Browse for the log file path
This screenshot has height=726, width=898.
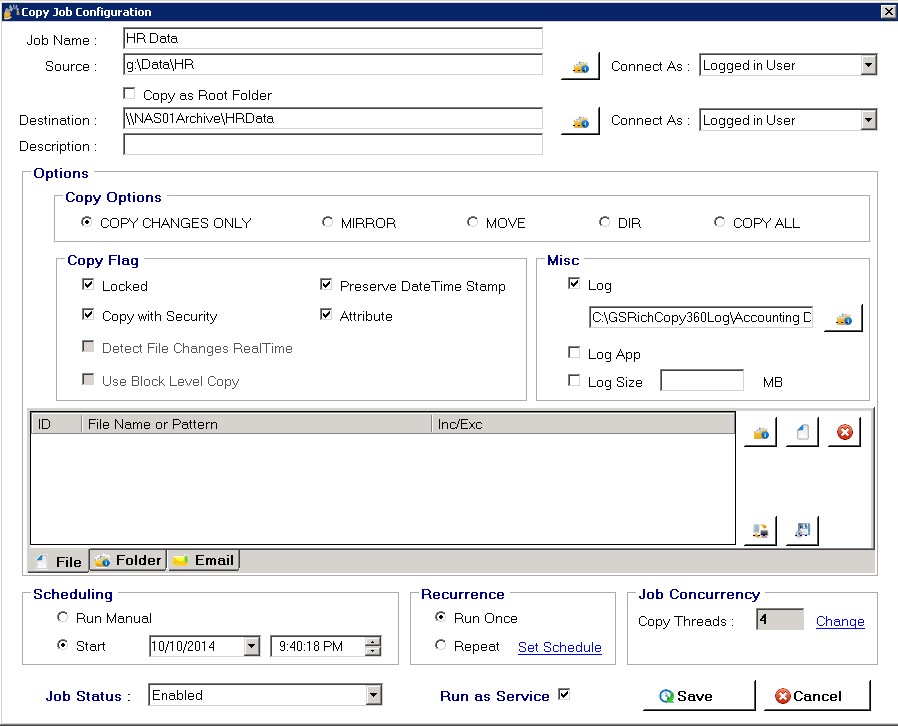pyautogui.click(x=843, y=319)
